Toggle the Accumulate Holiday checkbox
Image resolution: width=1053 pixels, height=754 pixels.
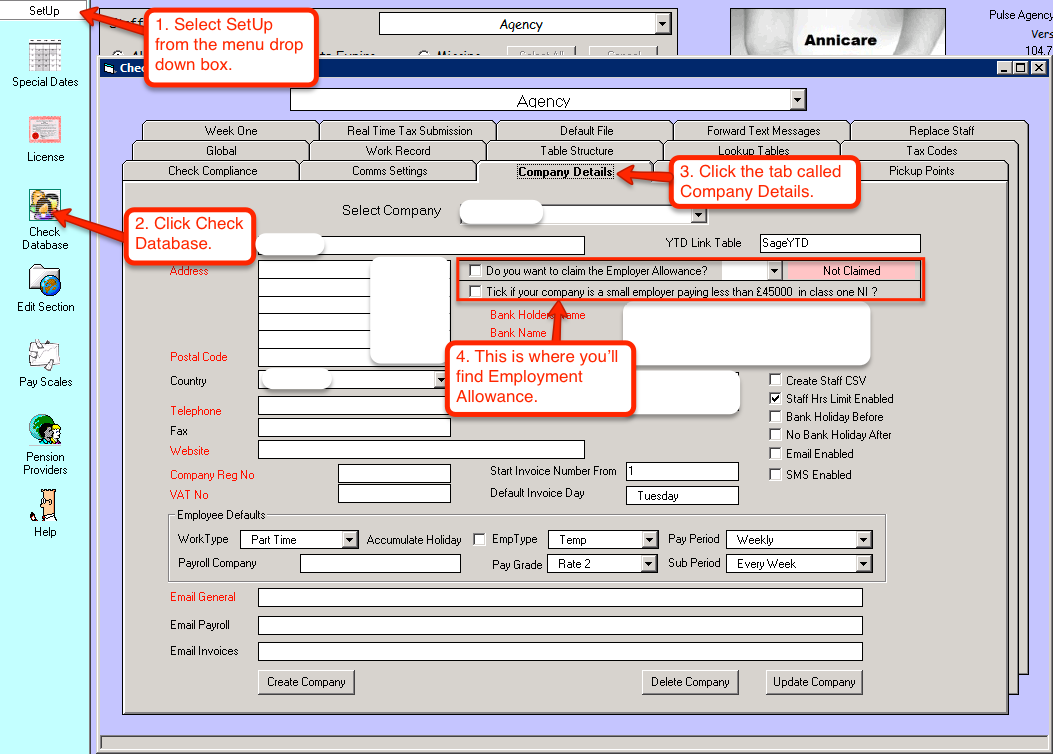(479, 540)
